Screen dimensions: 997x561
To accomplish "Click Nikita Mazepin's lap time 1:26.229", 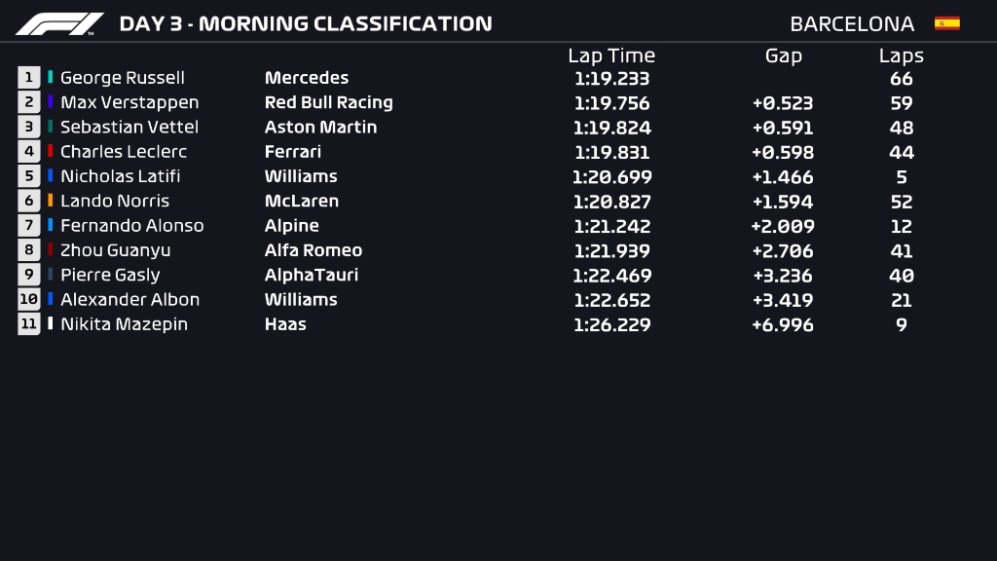I will click(611, 324).
